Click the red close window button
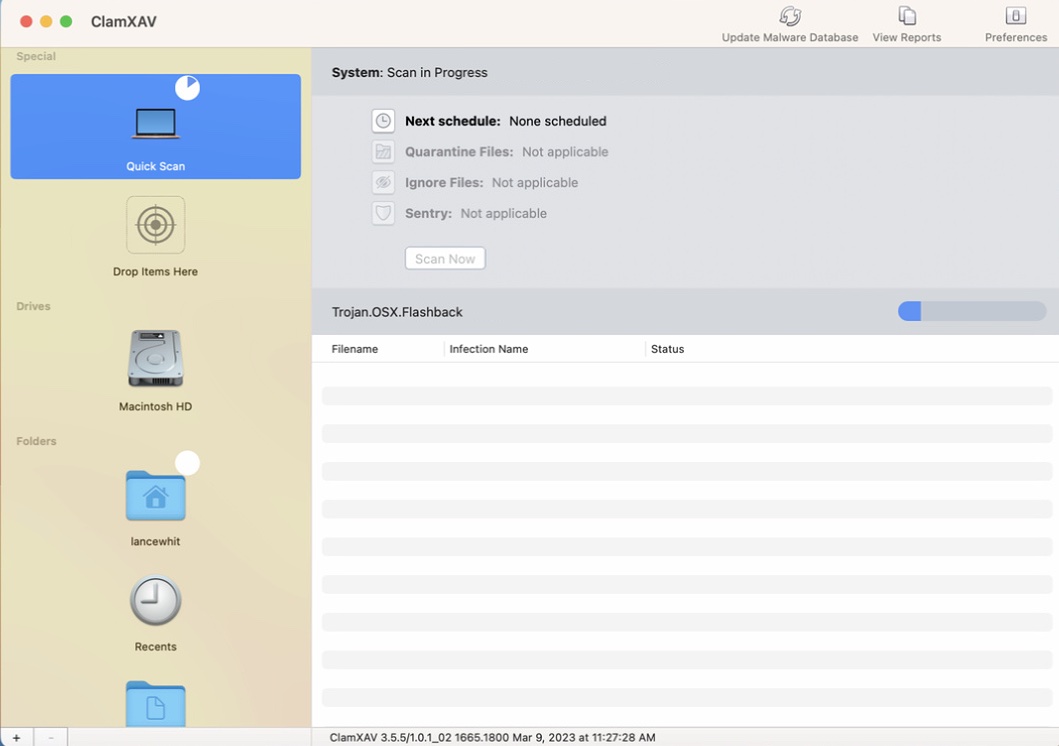Image resolution: width=1059 pixels, height=746 pixels. [x=26, y=21]
